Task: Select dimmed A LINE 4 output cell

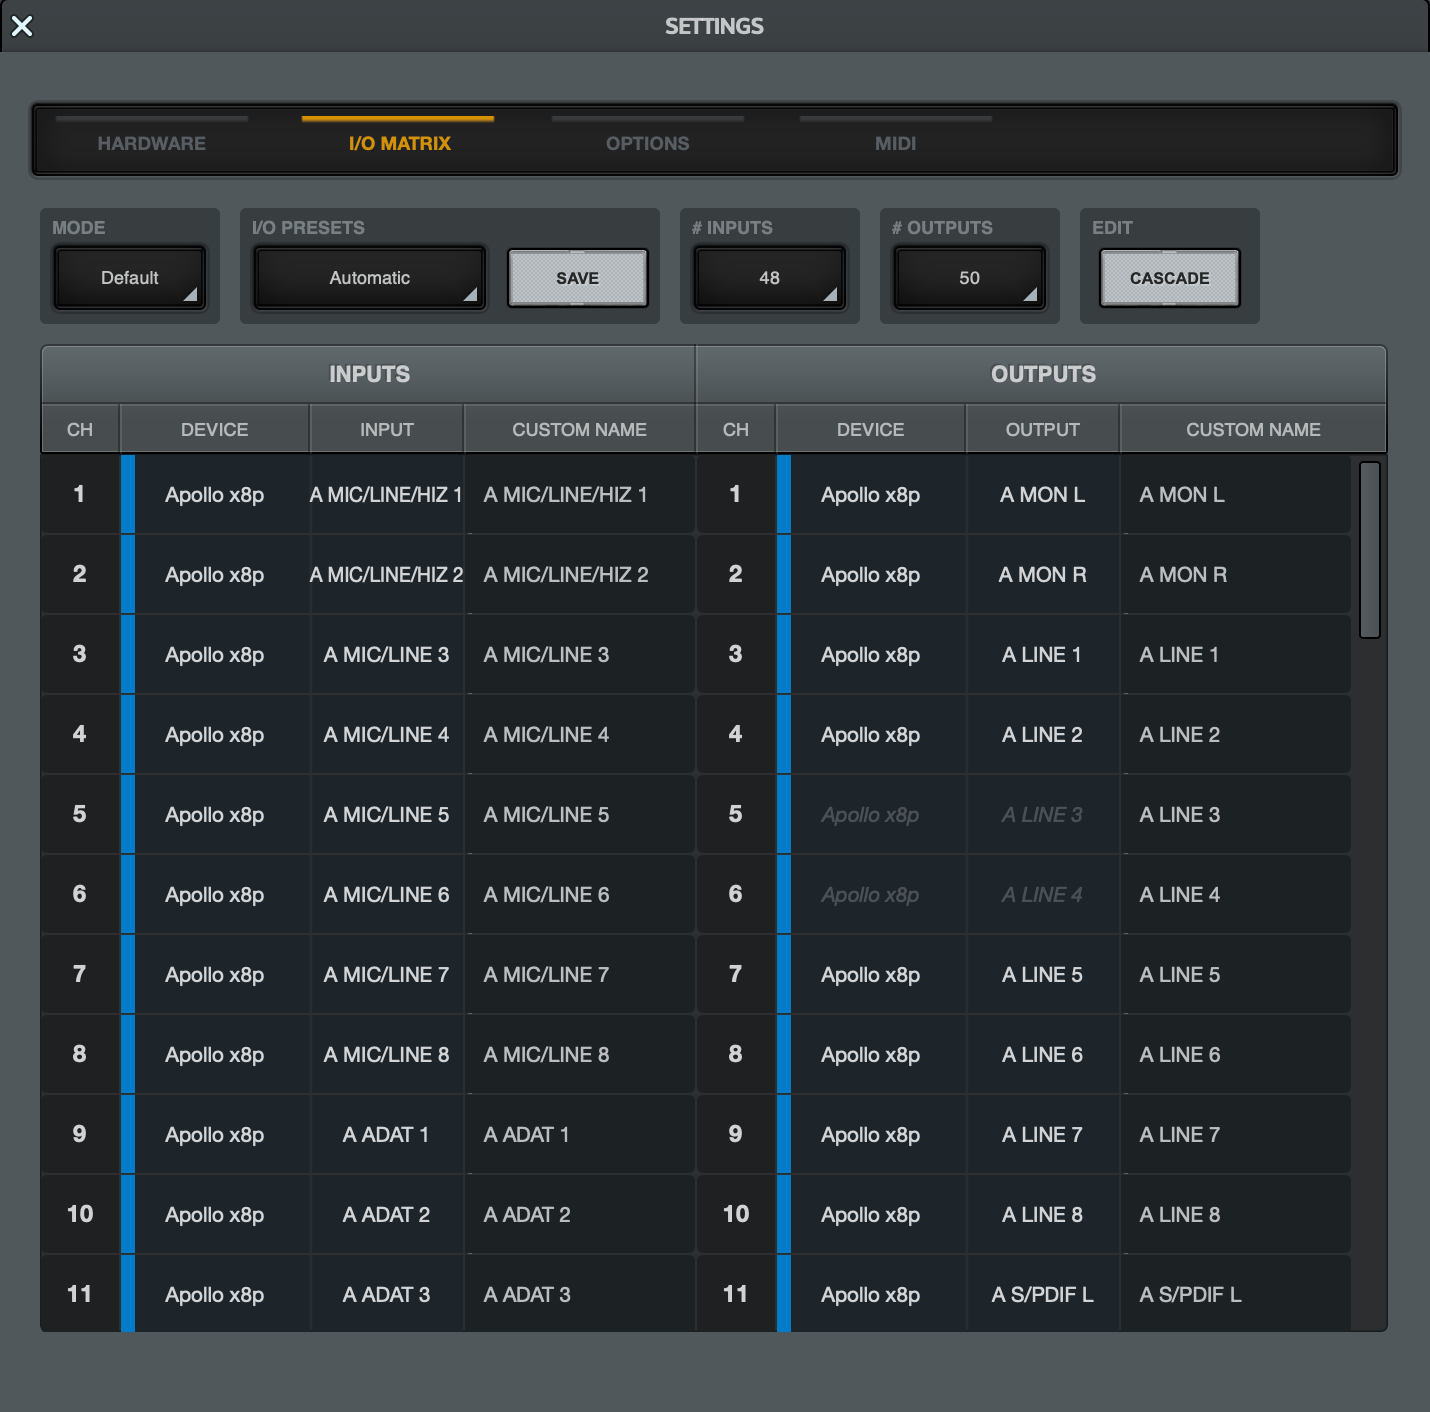Action: click(1042, 895)
